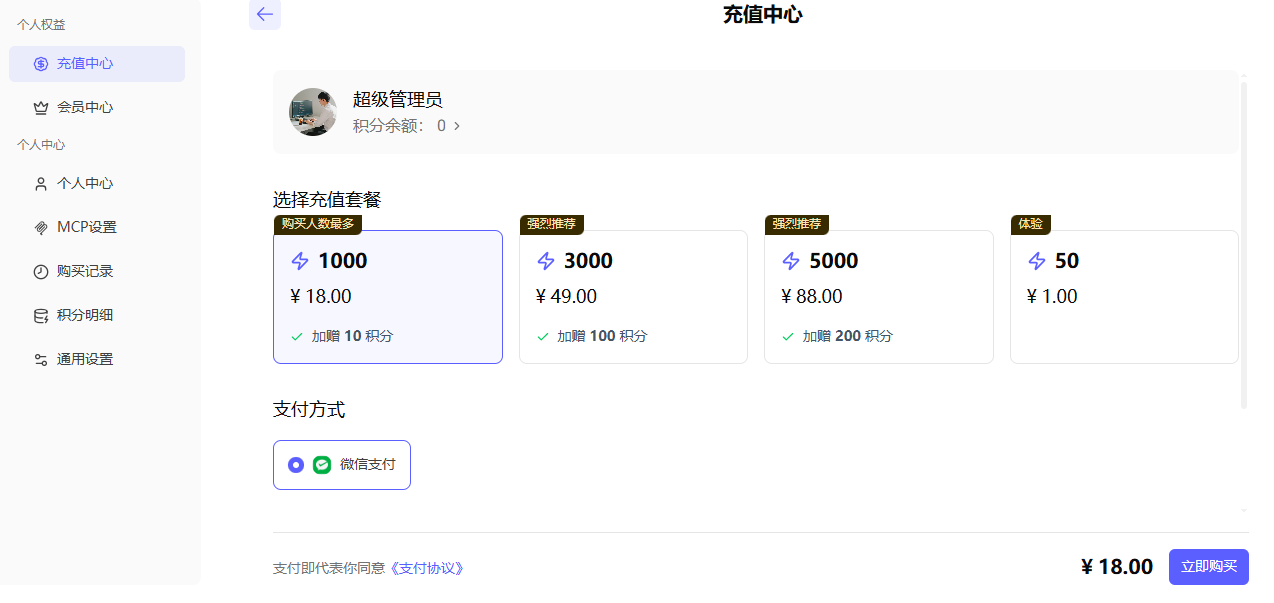This screenshot has width=1274, height=603.
Task: Click the 超级管理员 avatar thumbnail
Action: (x=313, y=112)
